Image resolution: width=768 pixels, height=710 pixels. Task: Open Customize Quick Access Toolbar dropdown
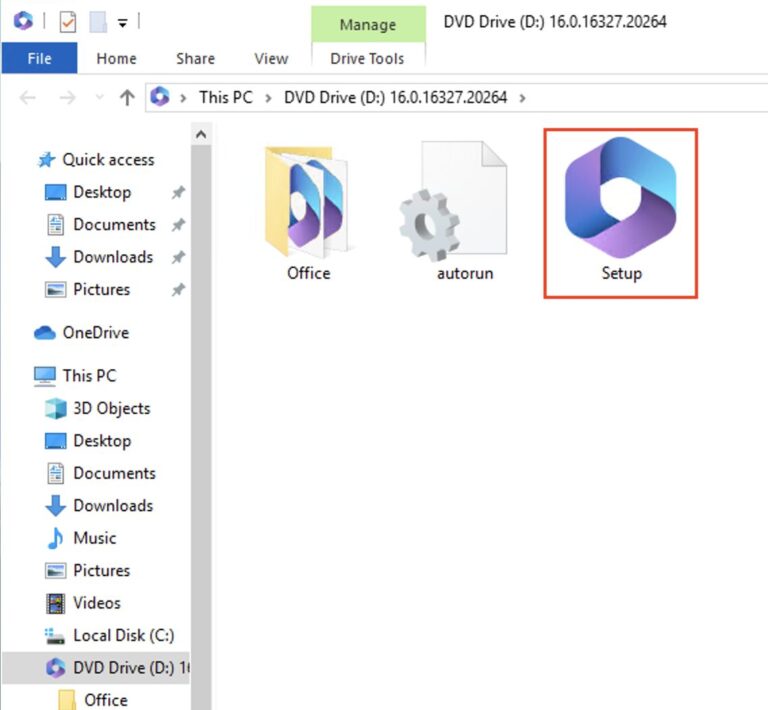click(122, 23)
